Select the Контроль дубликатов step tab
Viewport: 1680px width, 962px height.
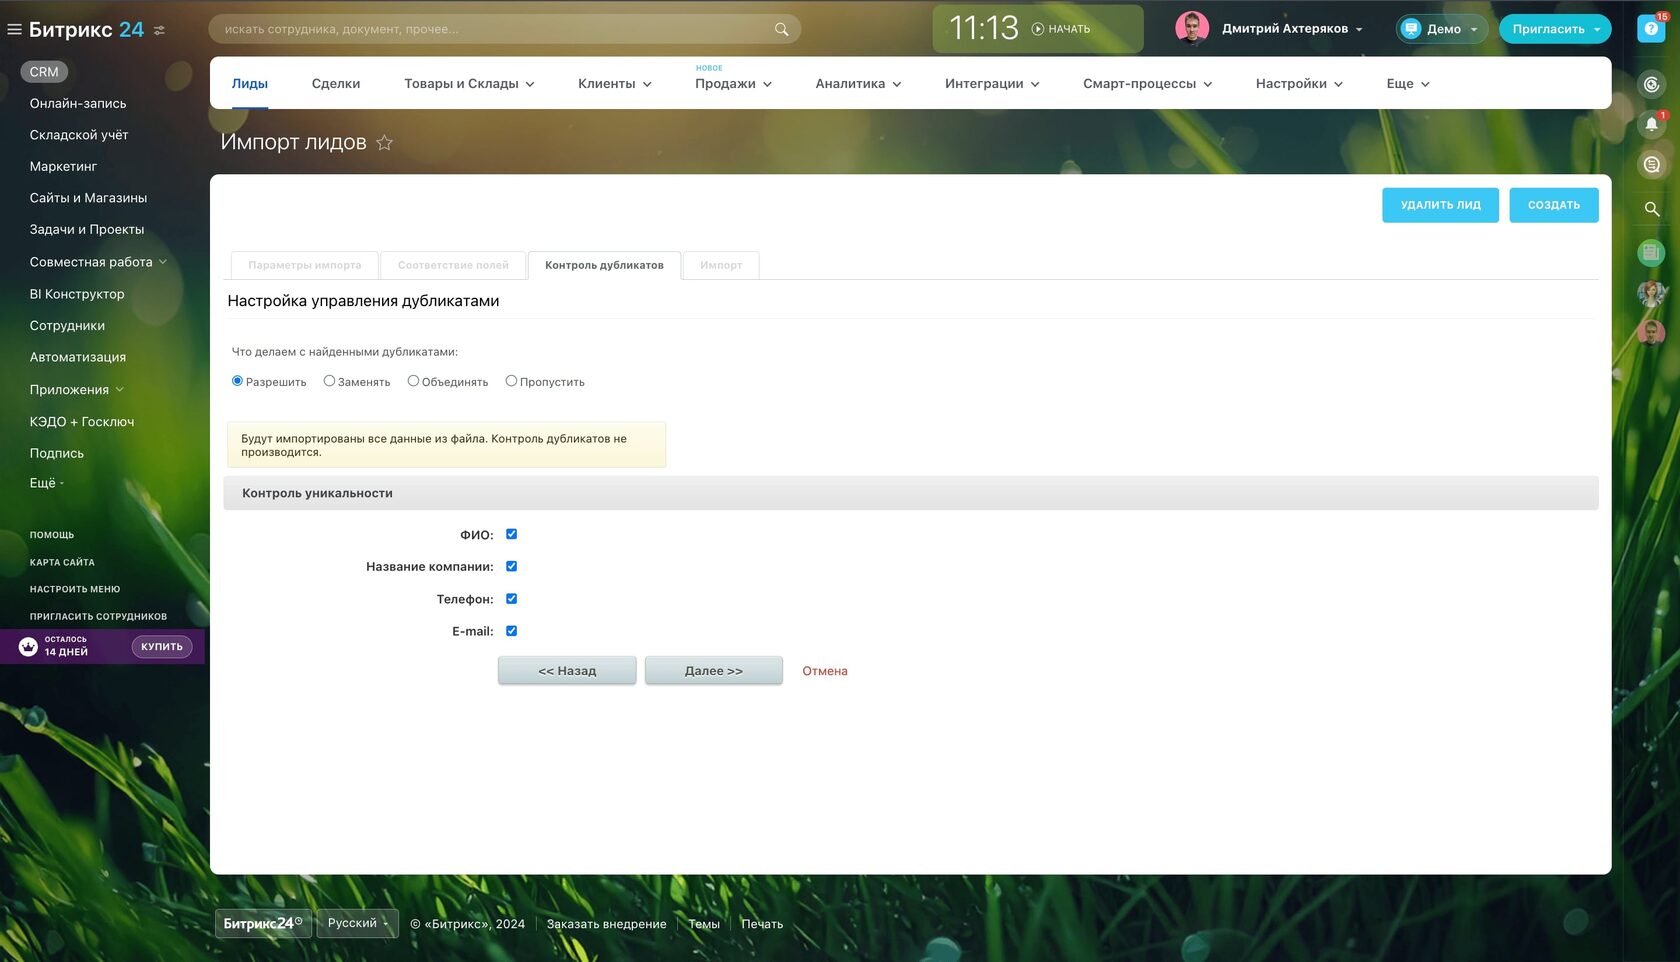(604, 265)
